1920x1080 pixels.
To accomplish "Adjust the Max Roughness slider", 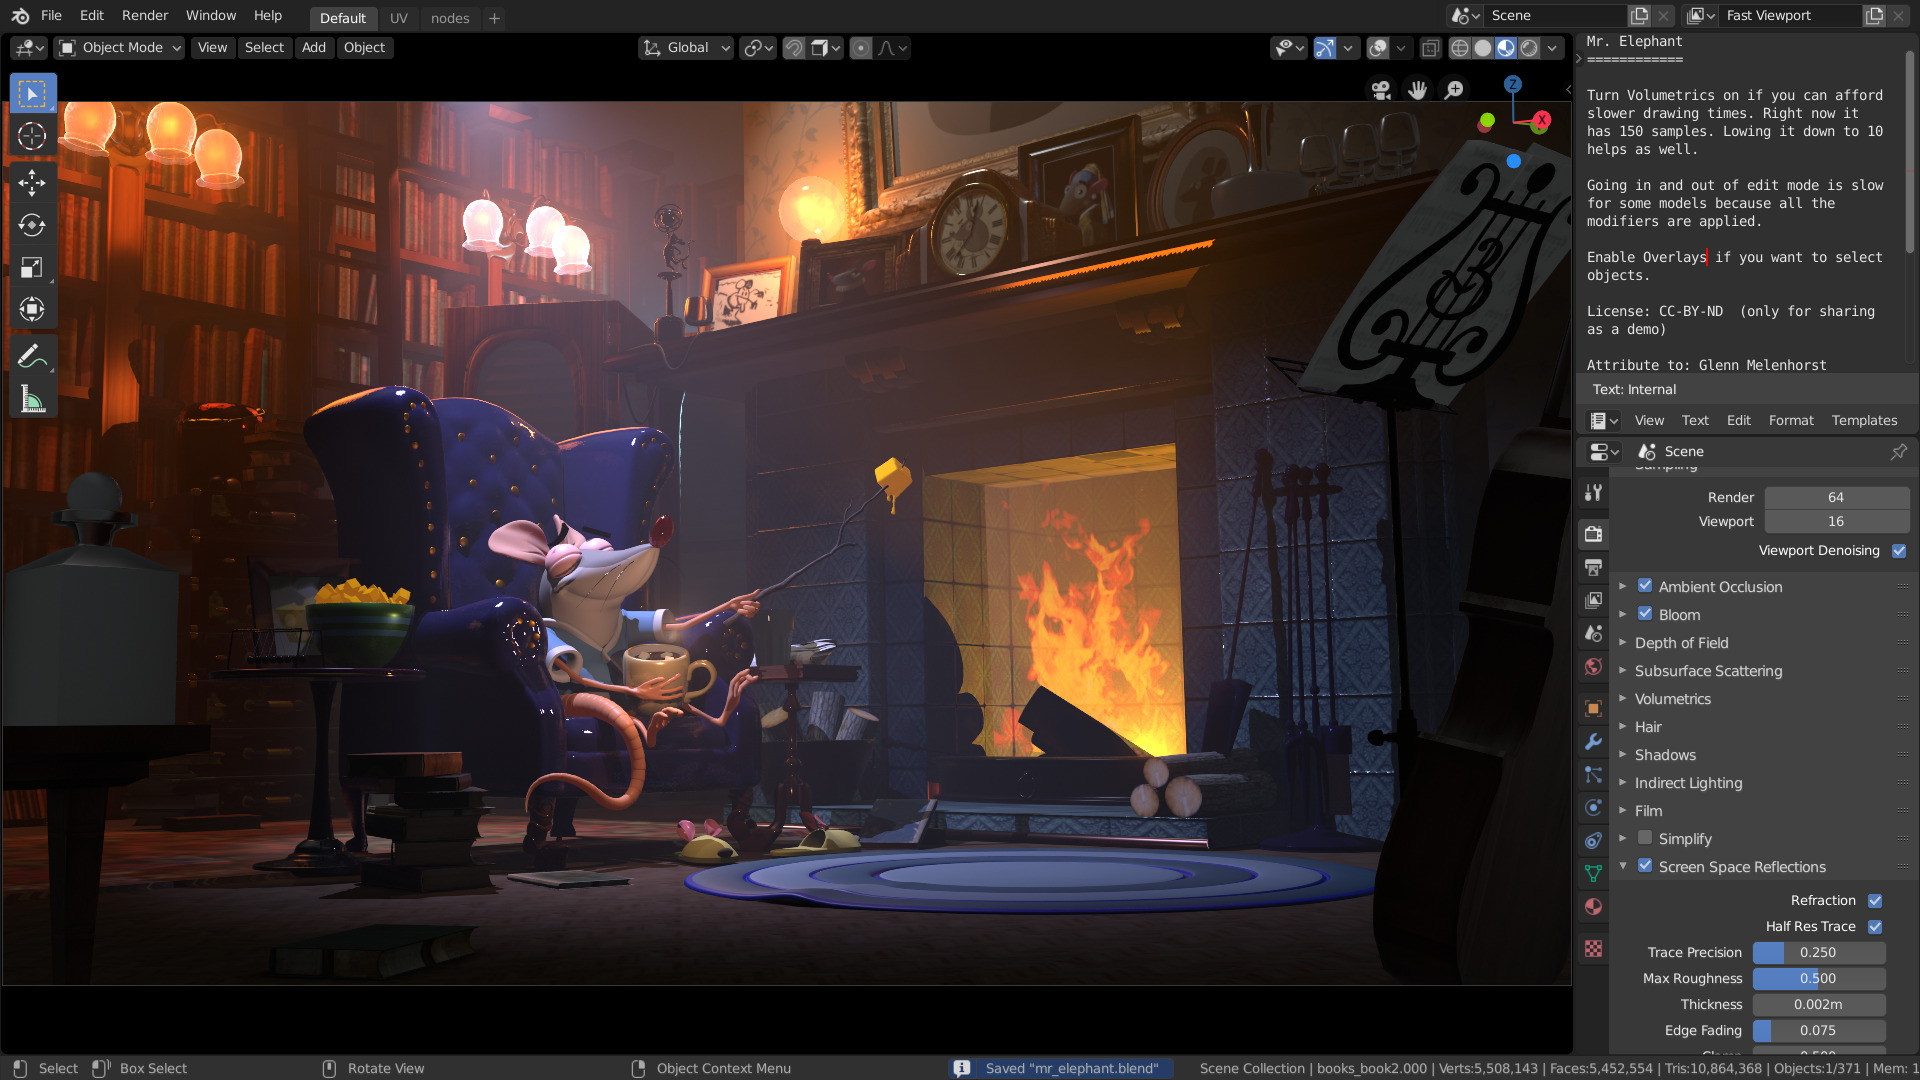I will [1818, 979].
